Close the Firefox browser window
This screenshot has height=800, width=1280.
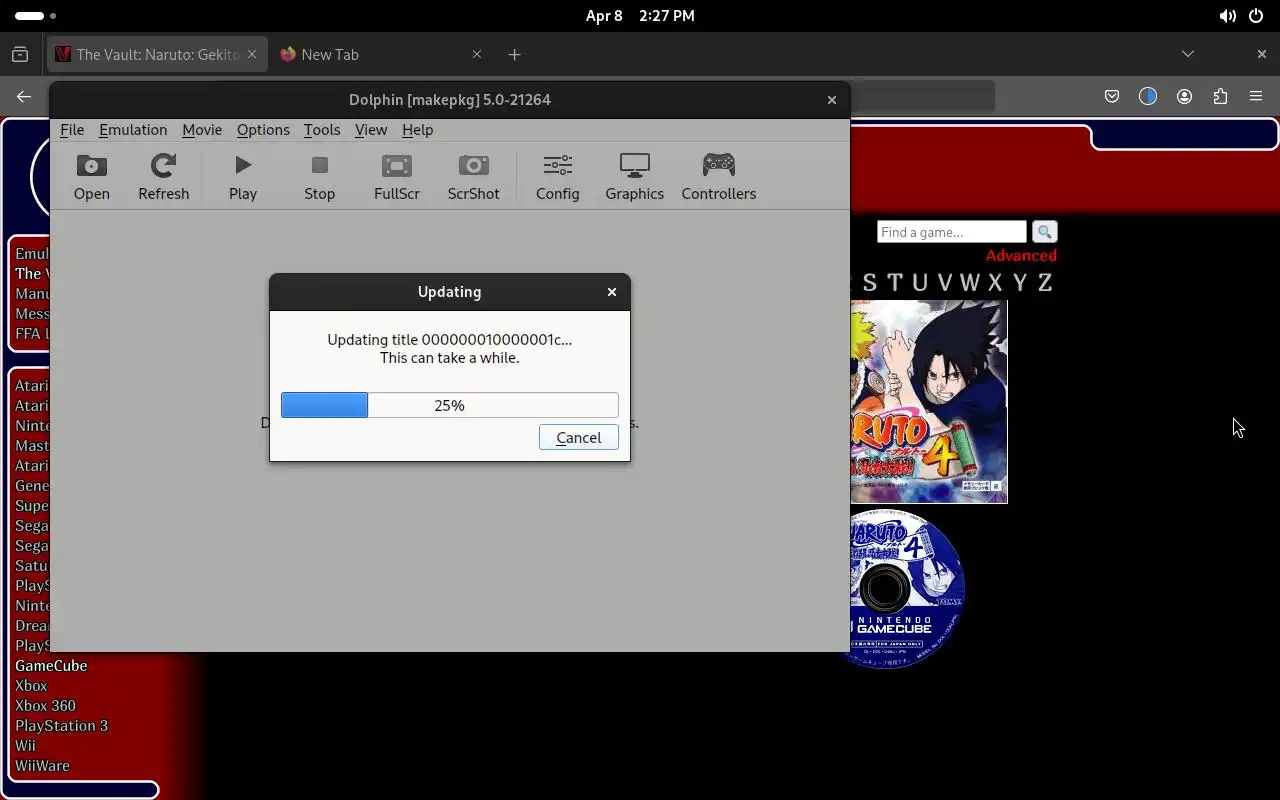click(x=1261, y=54)
